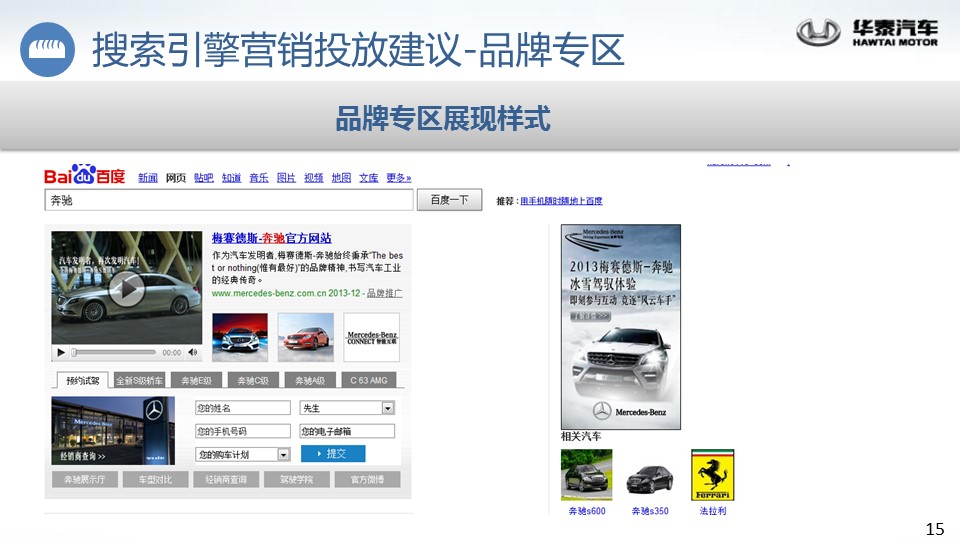Click the blue bread icon in slide title
This screenshot has width=960, height=540.
click(x=47, y=50)
